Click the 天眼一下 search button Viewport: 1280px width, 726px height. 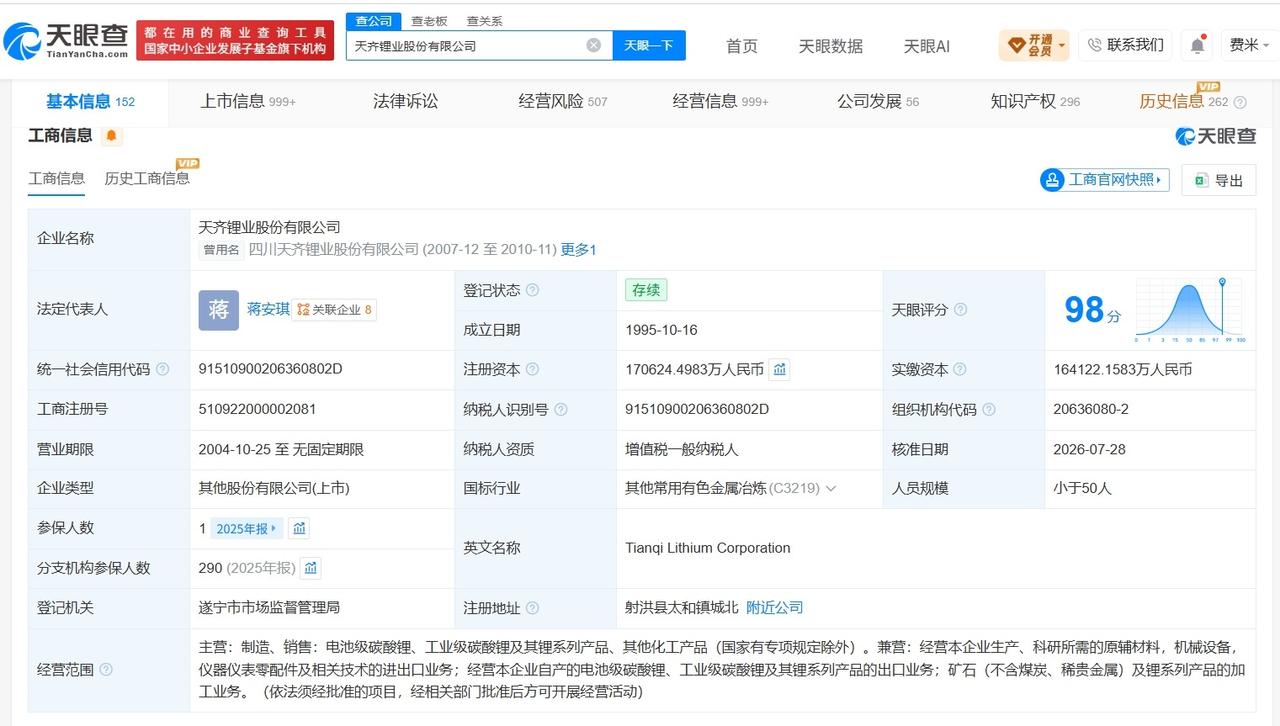pos(648,45)
